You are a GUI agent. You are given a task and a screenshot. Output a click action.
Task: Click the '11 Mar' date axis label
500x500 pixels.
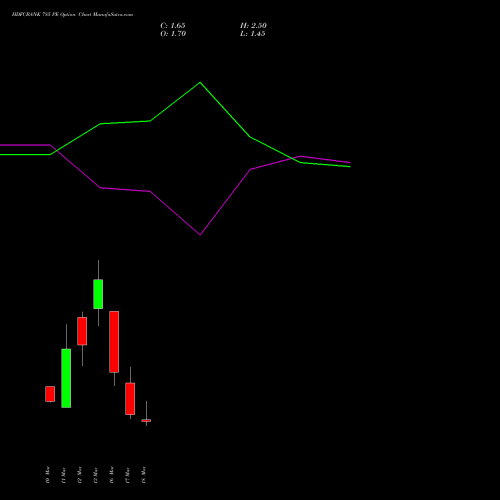point(64,475)
